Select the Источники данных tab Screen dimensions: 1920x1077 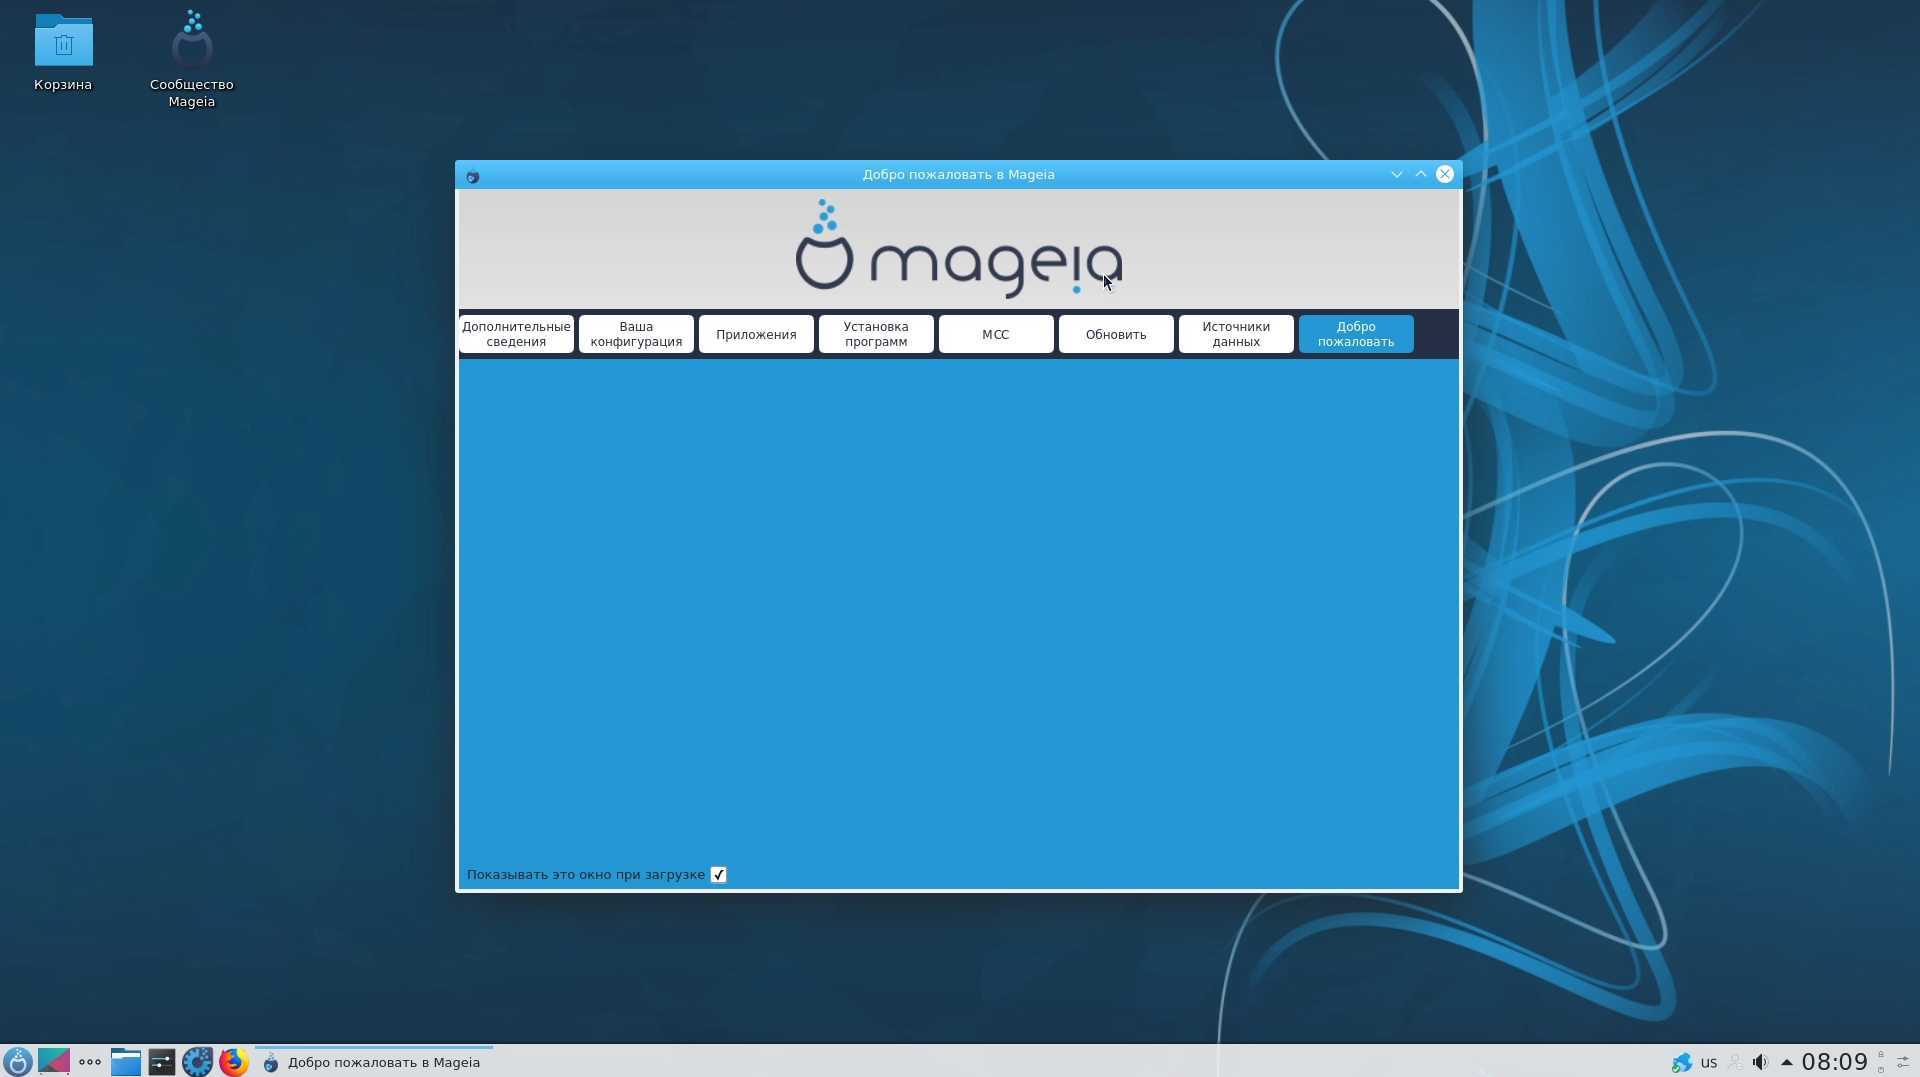tap(1236, 334)
